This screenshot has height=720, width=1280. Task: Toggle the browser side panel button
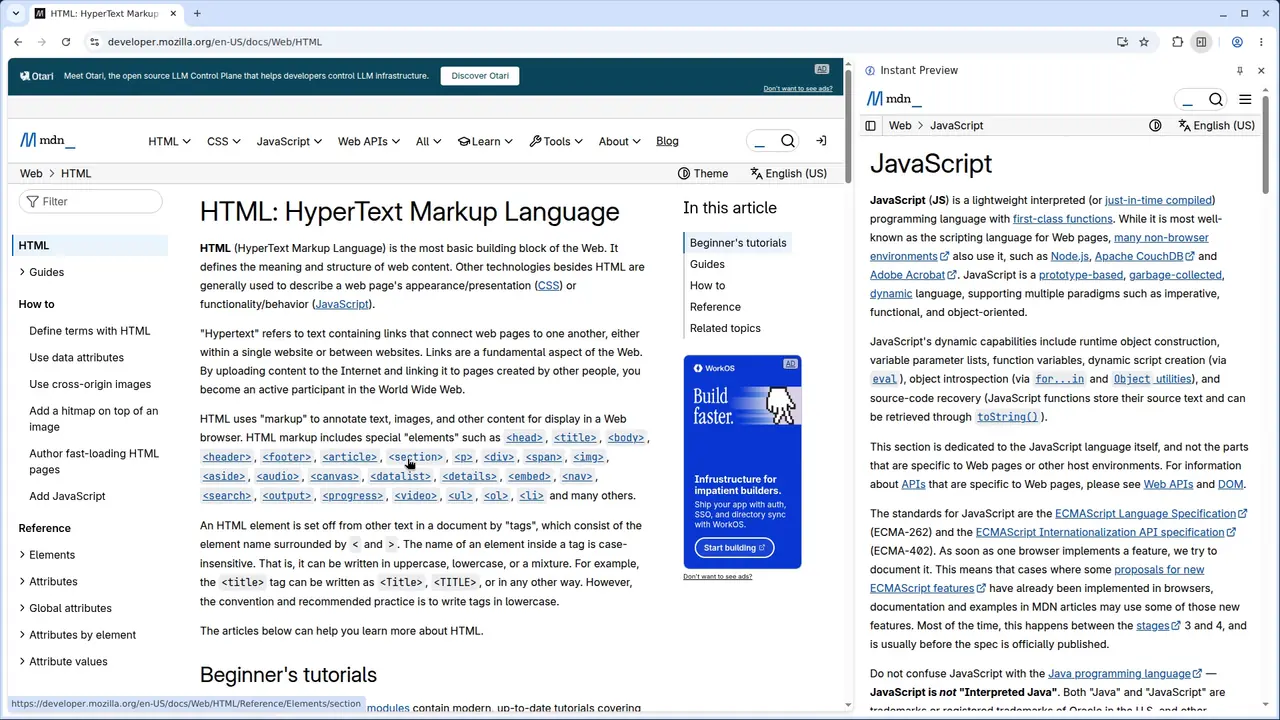tap(1201, 42)
